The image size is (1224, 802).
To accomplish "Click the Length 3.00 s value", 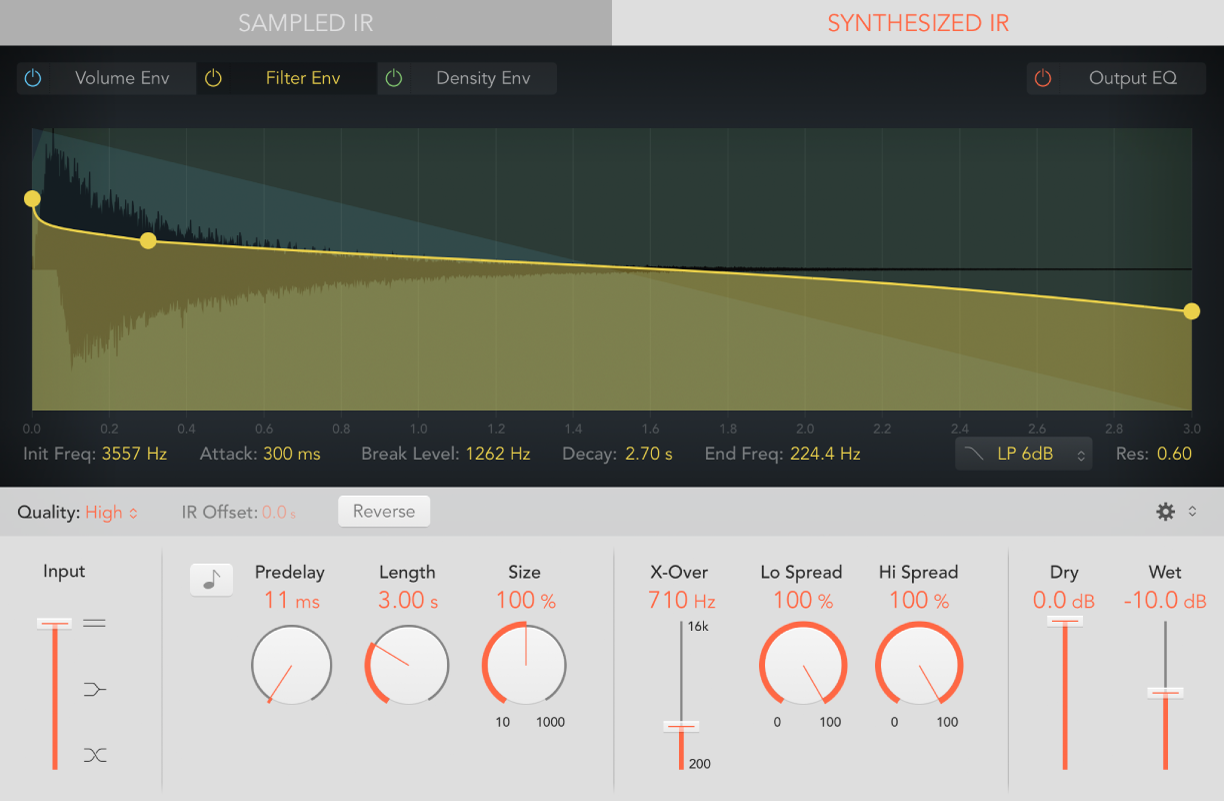I will click(408, 600).
